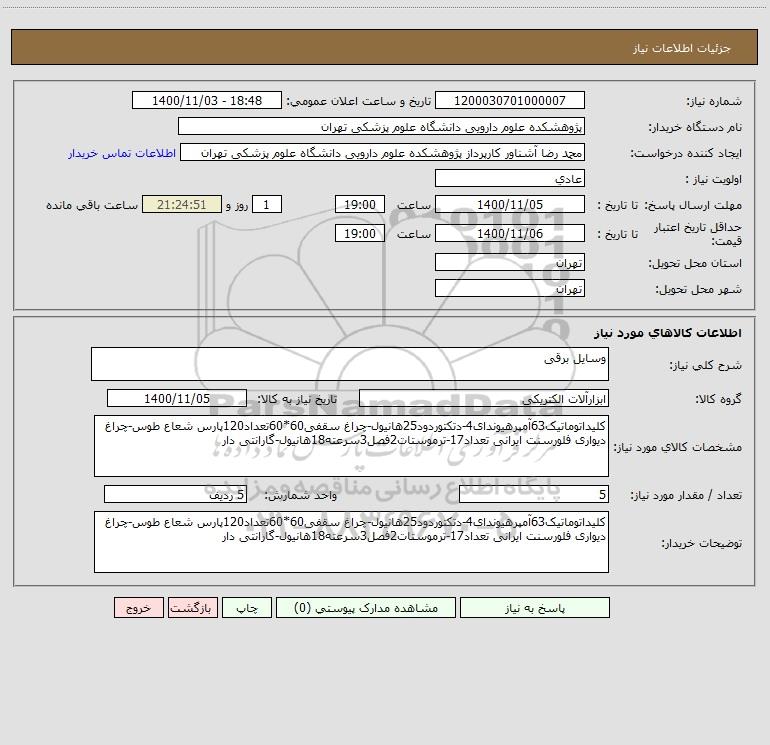Click the 'پاسخ به نیاز' button
The width and height of the screenshot is (770, 745).
click(x=534, y=607)
